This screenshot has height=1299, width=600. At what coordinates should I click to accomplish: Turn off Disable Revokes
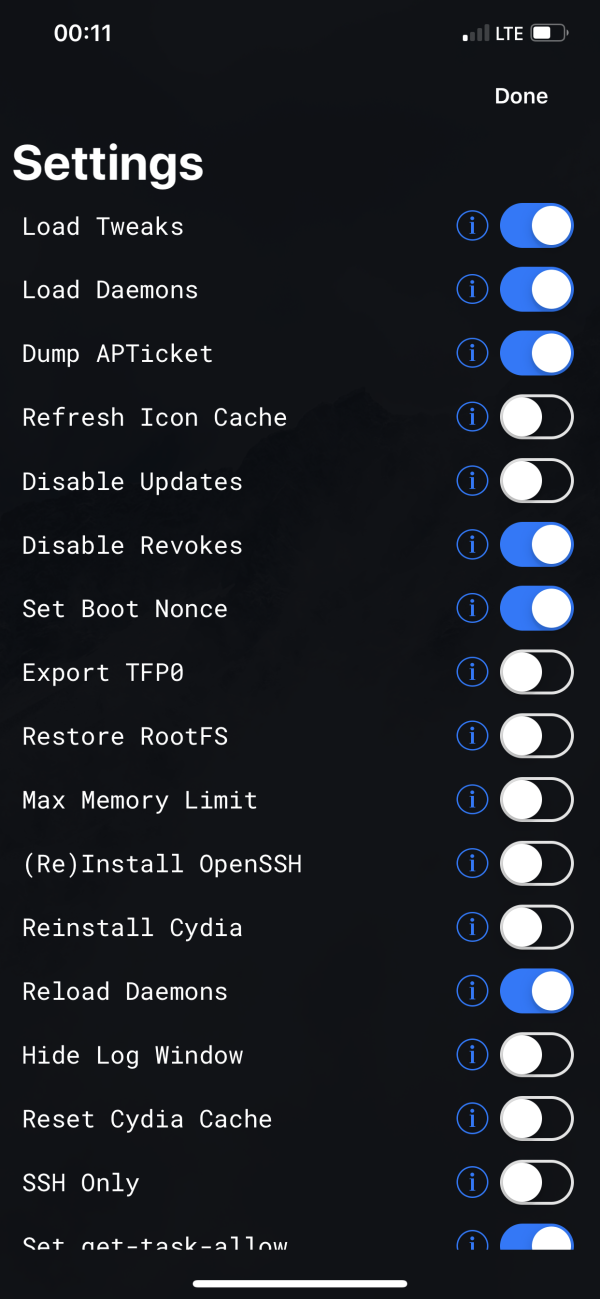pos(536,544)
